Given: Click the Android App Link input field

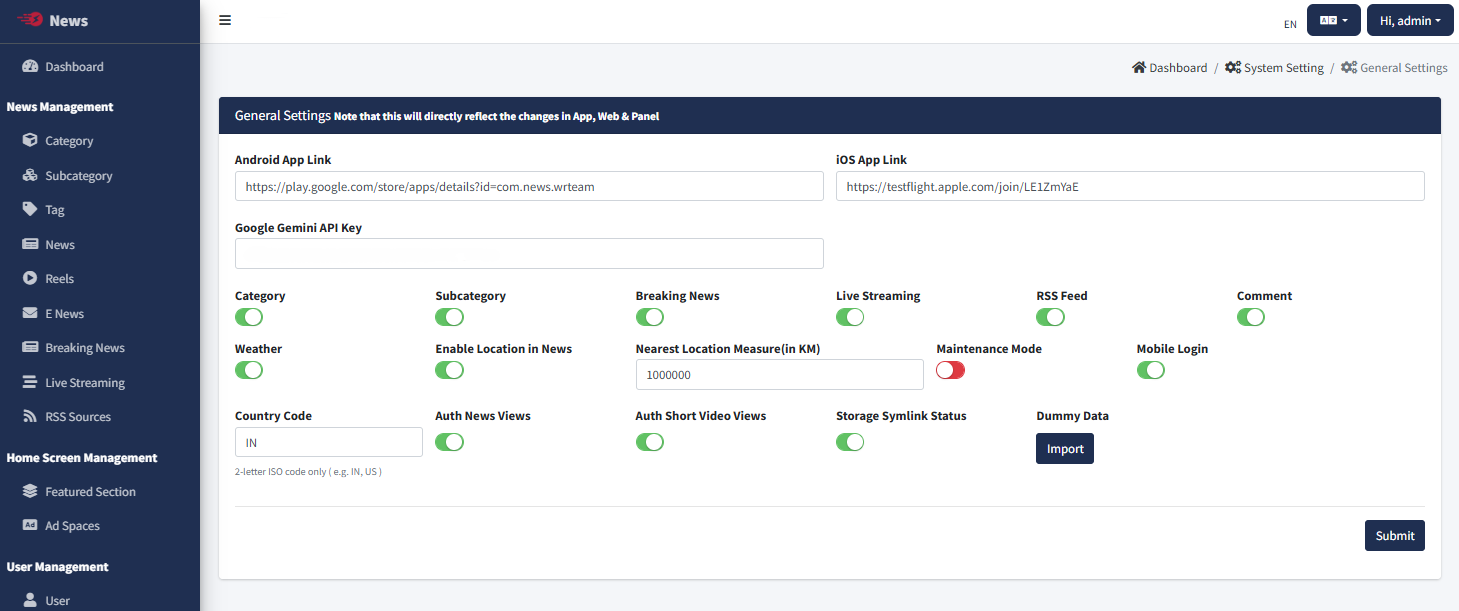Looking at the screenshot, I should coord(529,186).
